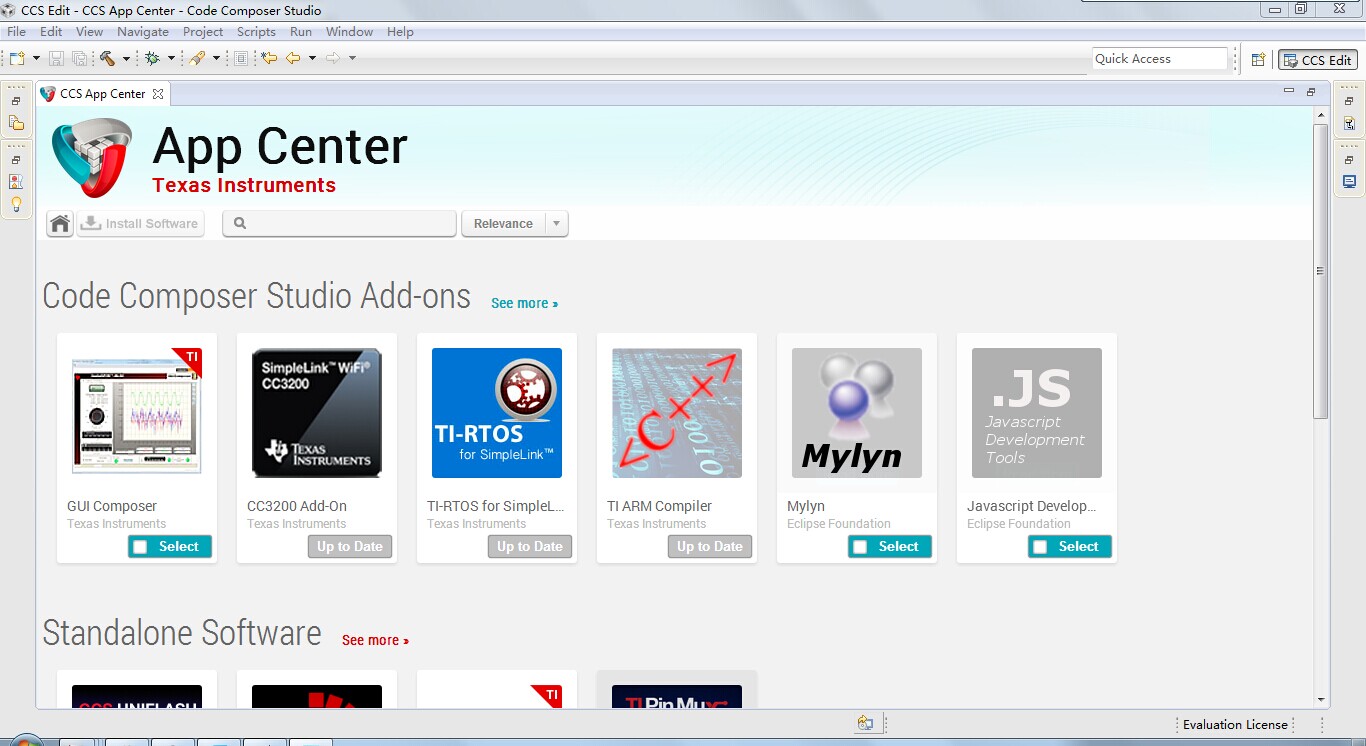Click the left-trim icon above the lightbulb
Viewport: 1366px width, 746px height.
pos(16,182)
